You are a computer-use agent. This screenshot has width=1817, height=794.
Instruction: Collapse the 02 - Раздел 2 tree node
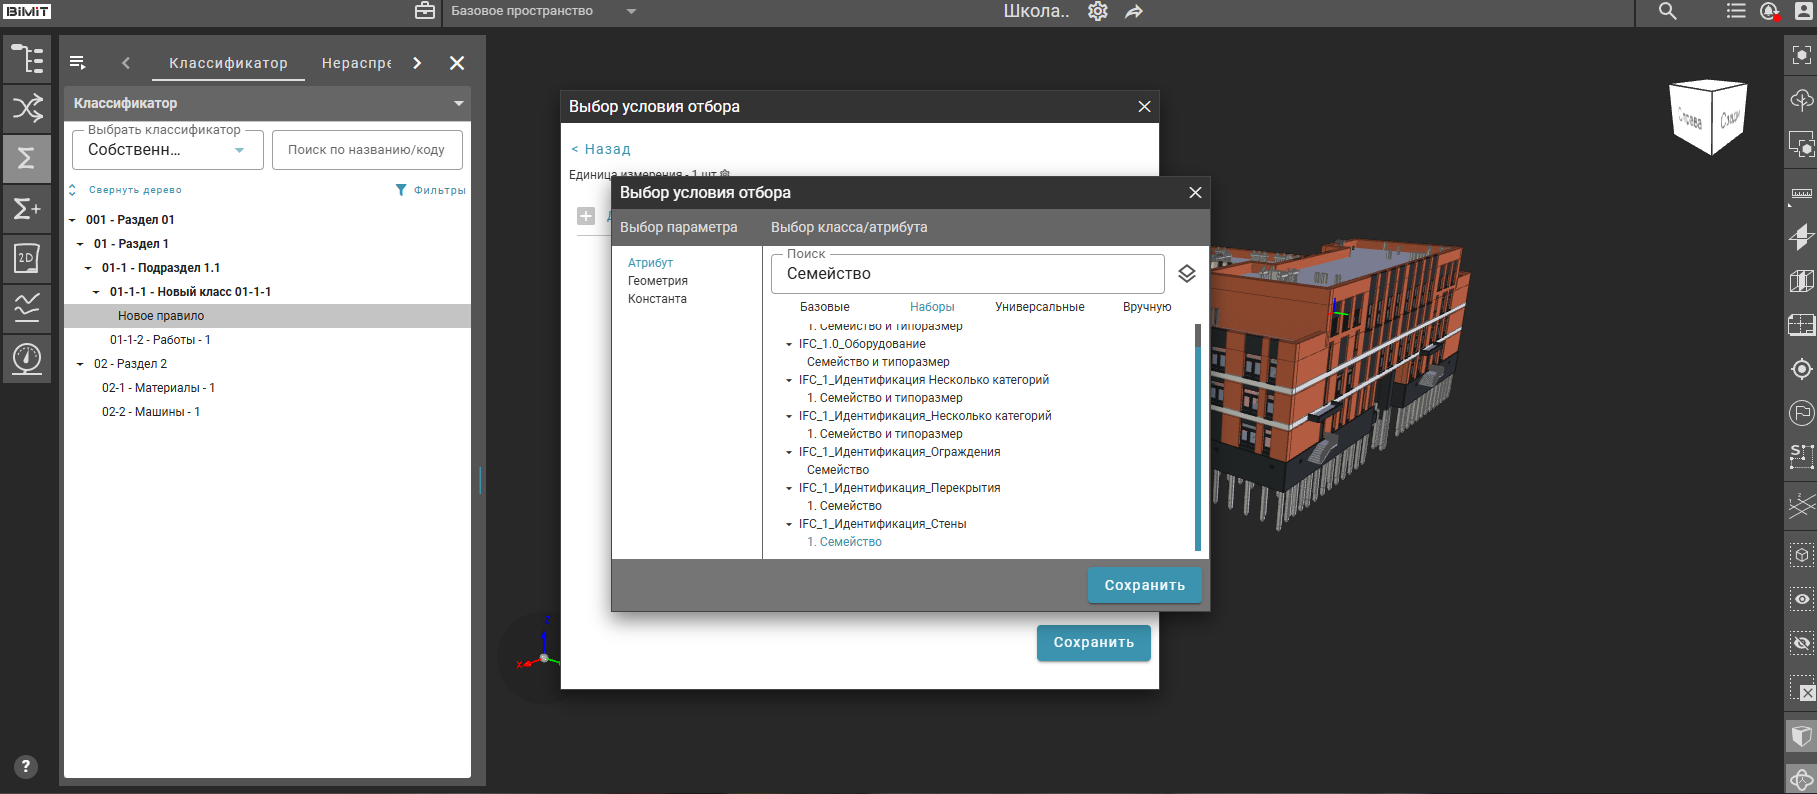80,364
